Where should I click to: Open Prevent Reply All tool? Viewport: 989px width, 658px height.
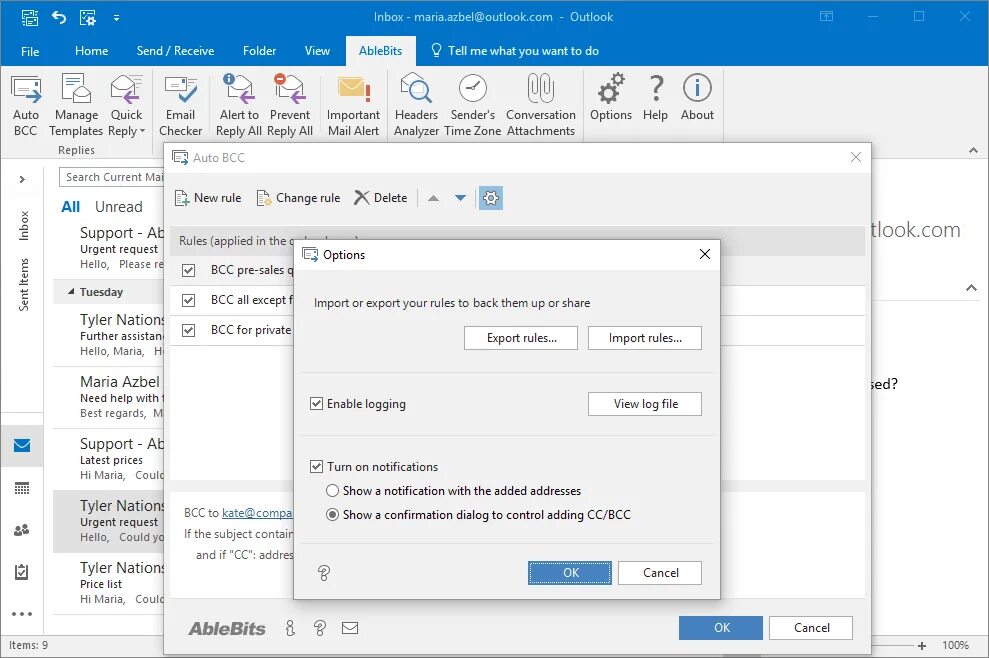pos(290,105)
